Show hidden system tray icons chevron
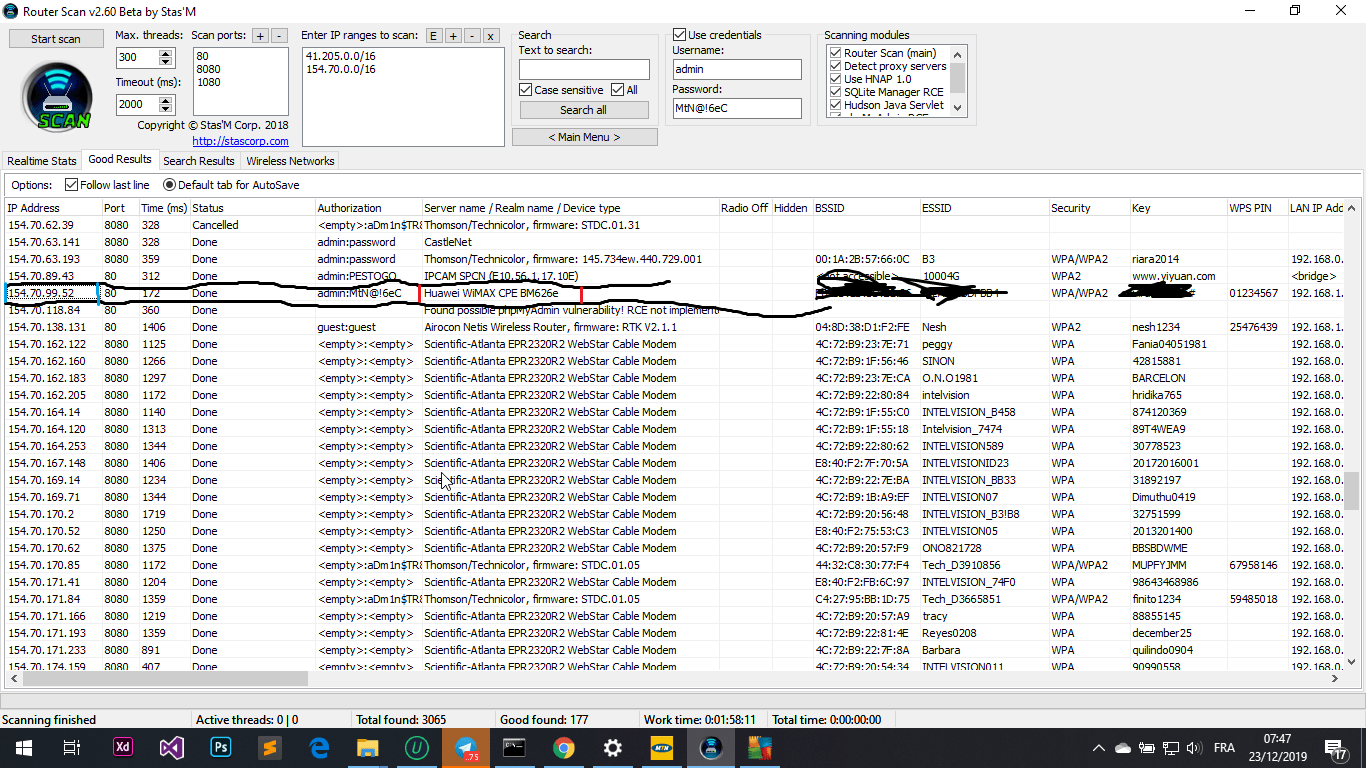 point(1099,748)
